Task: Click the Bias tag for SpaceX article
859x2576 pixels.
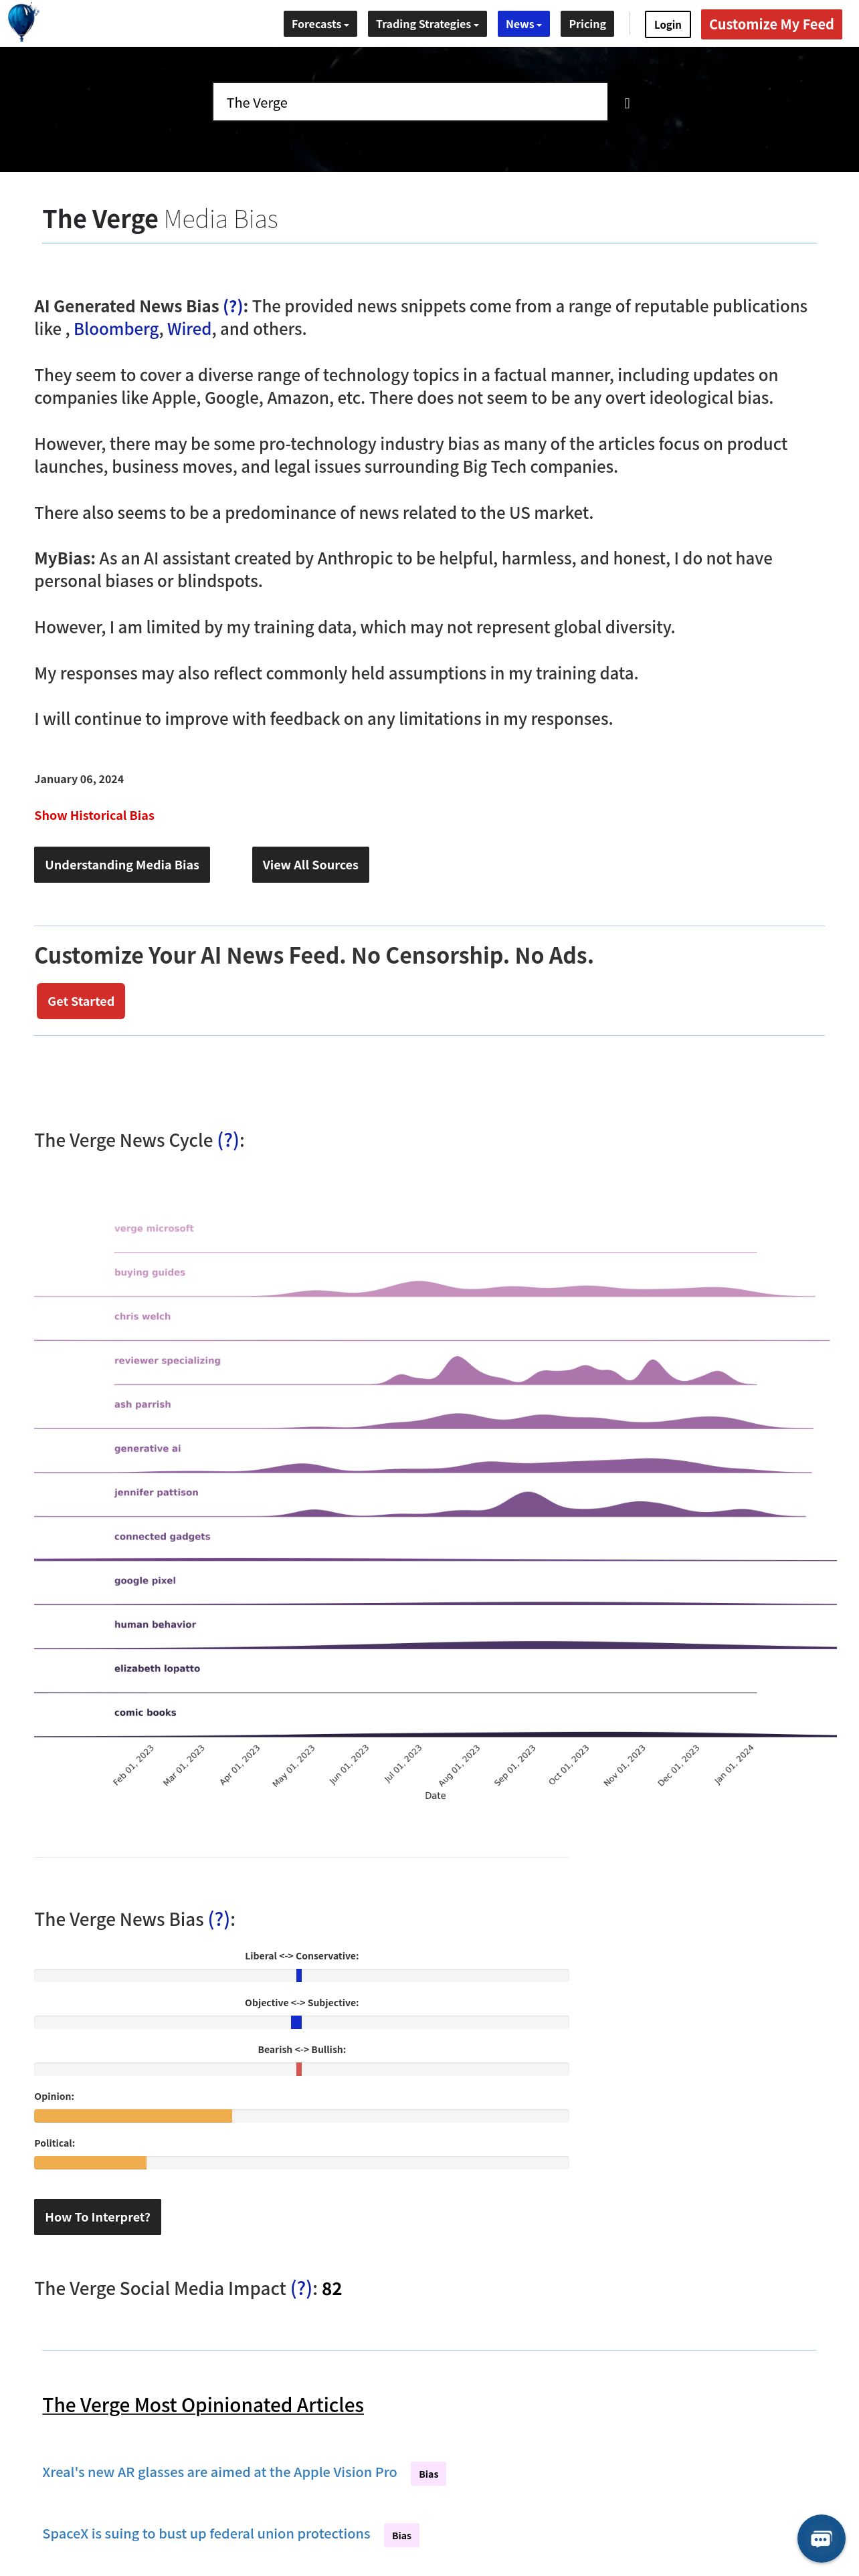Action: (402, 2535)
